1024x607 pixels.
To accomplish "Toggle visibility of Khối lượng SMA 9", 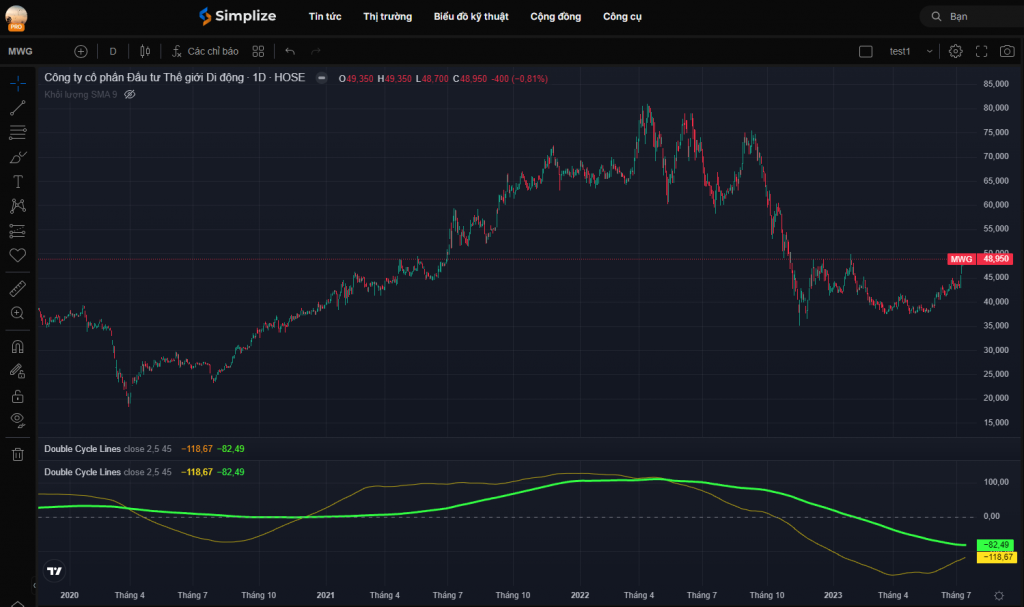I will [x=130, y=94].
